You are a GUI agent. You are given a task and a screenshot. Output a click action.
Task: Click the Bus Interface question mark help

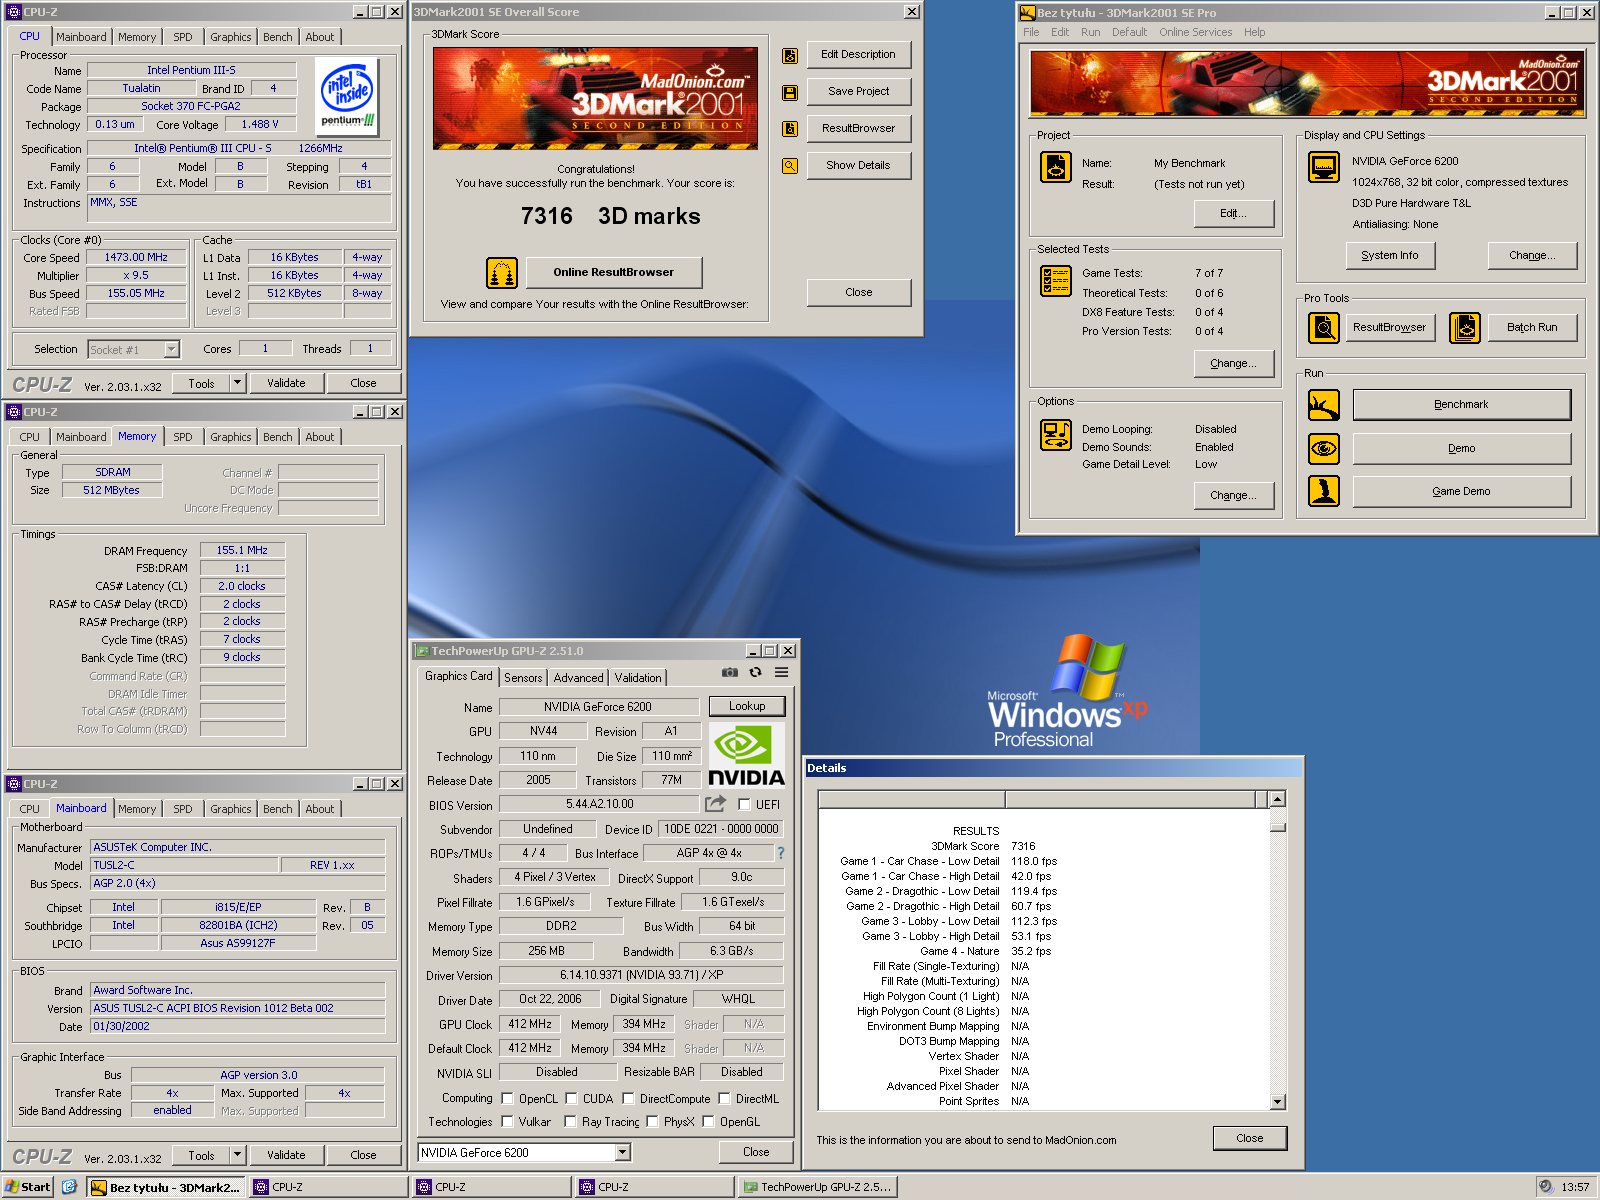[x=781, y=853]
